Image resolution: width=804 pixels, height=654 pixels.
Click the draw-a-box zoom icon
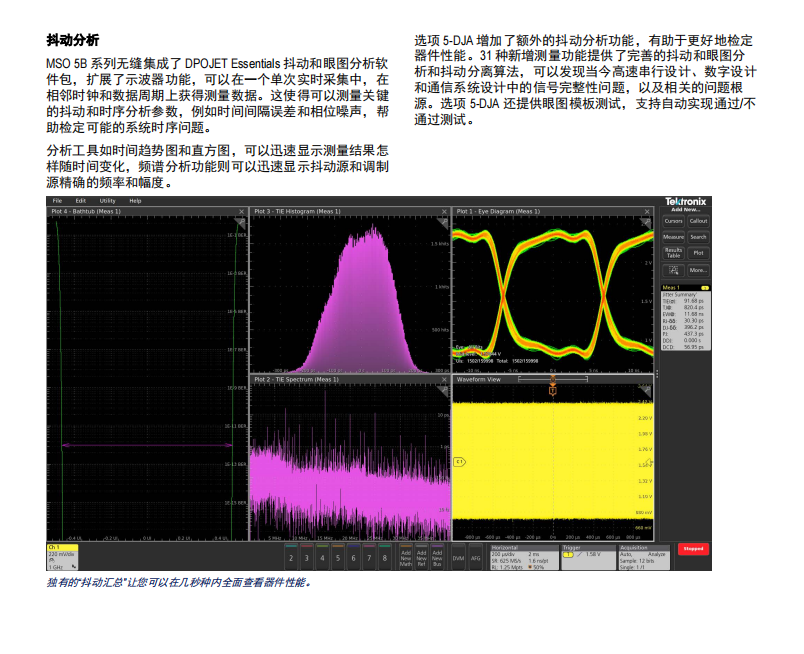(673, 270)
